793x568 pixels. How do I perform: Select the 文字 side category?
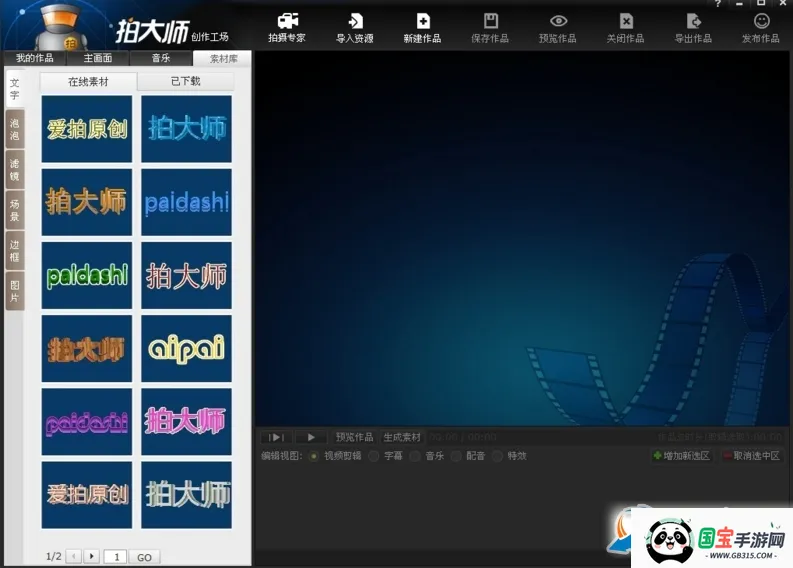(15, 89)
